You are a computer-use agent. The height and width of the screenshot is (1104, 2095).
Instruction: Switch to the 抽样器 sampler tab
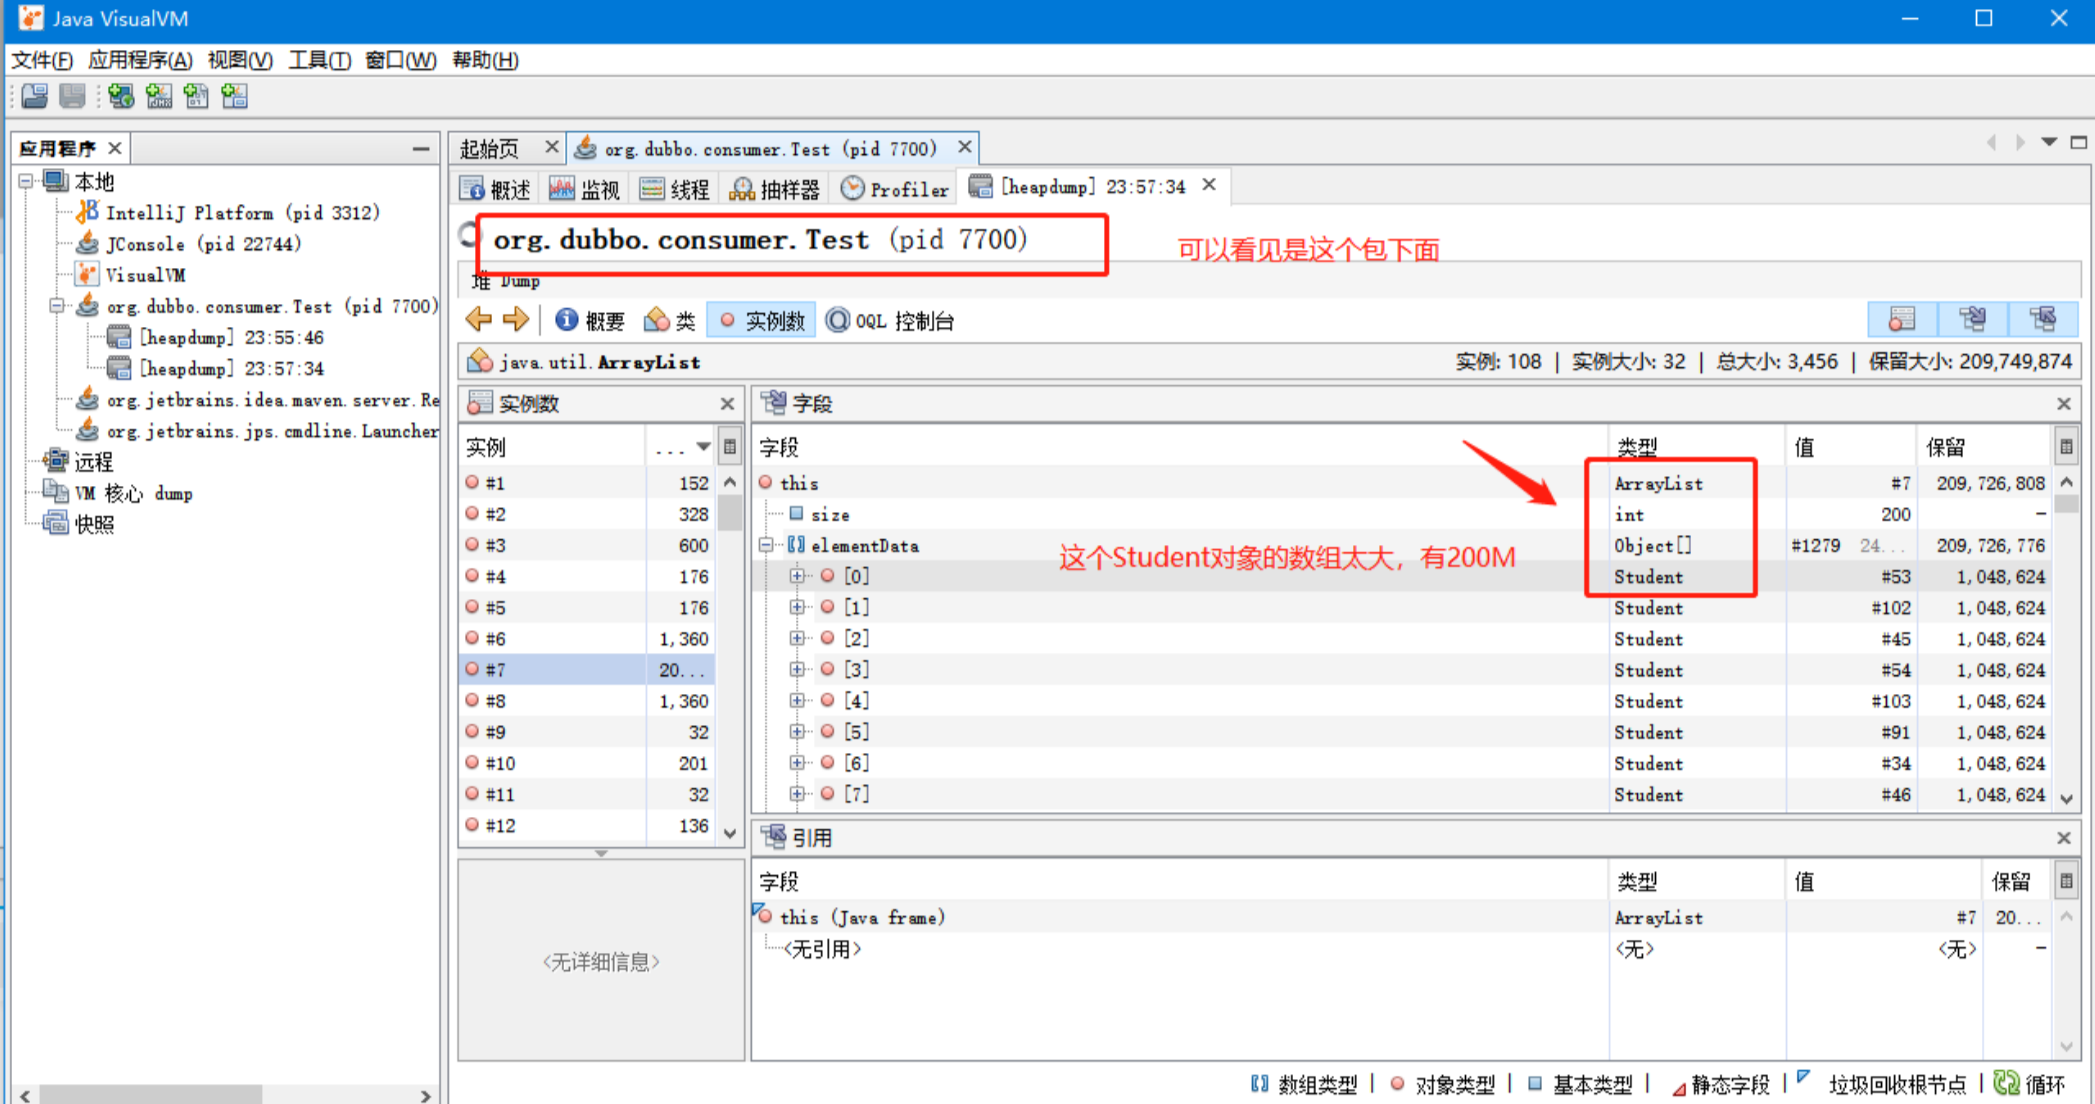[x=775, y=188]
